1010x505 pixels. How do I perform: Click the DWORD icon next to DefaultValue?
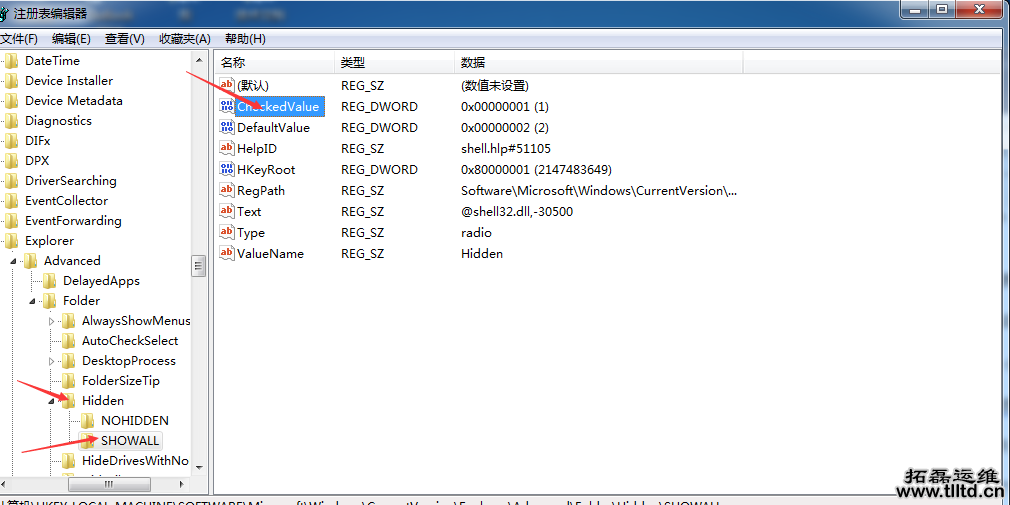pos(227,128)
